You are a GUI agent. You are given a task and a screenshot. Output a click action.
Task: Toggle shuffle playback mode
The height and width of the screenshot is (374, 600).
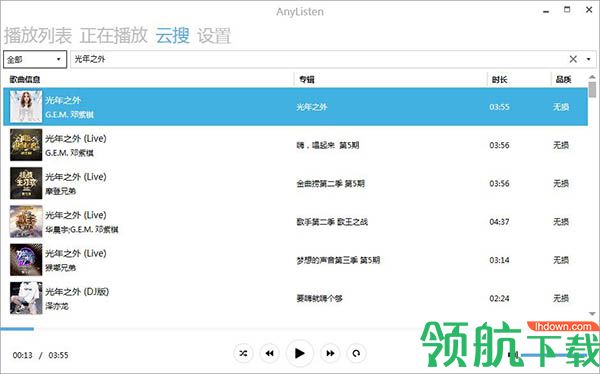(243, 353)
